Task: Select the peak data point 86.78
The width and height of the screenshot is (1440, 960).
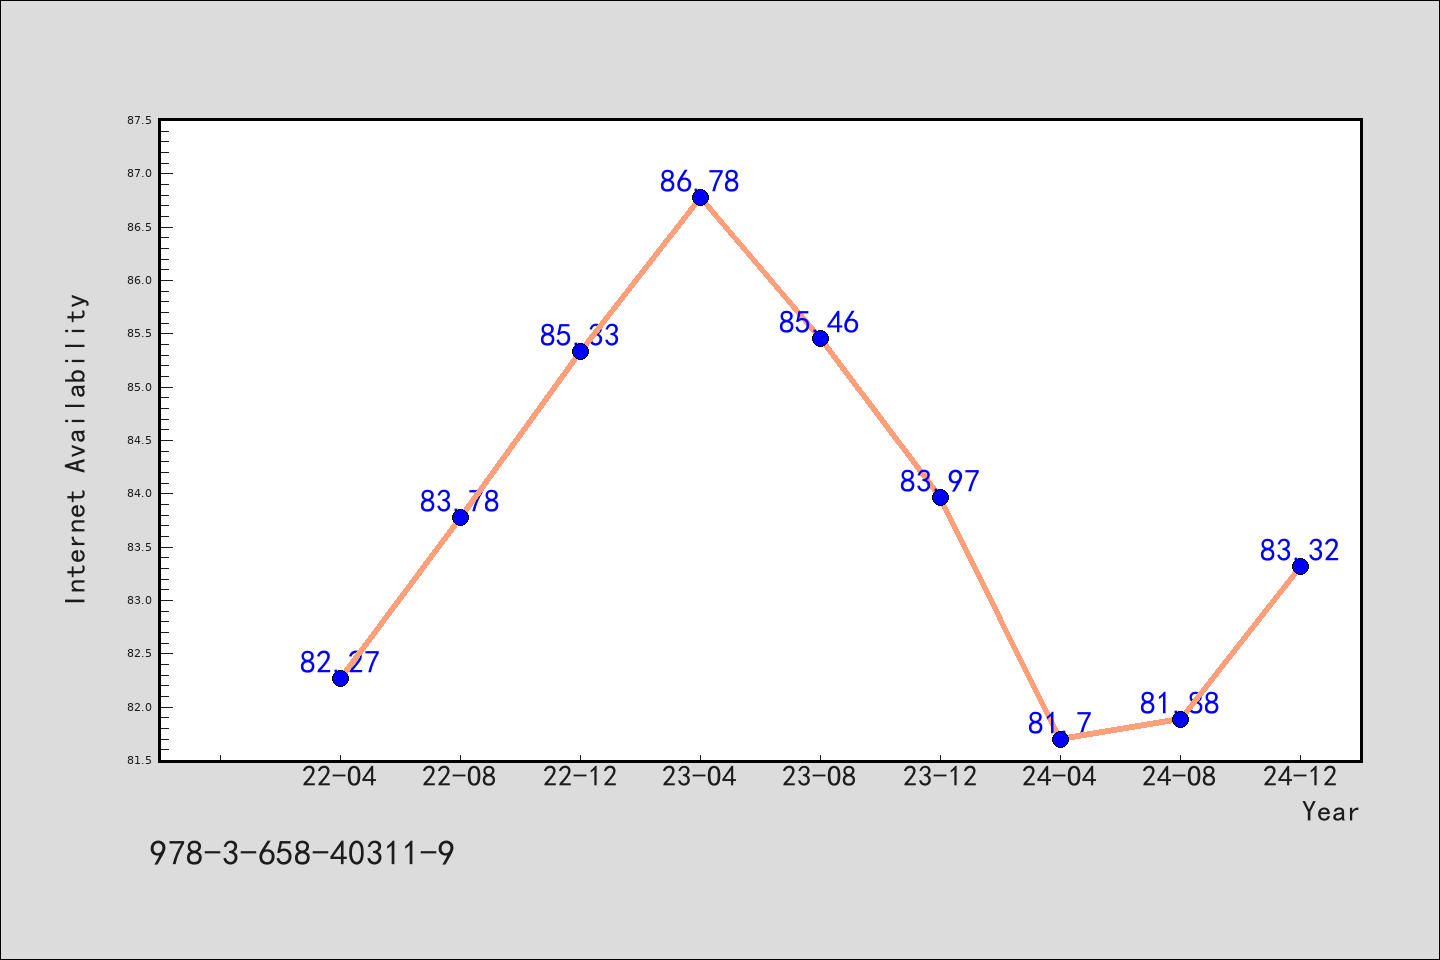Action: pos(700,197)
